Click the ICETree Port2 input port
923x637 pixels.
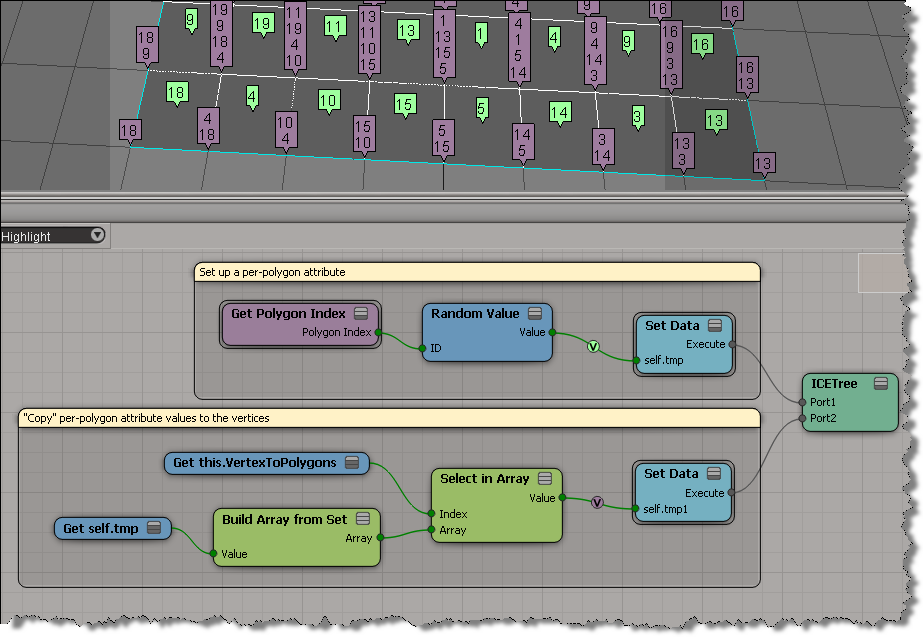(x=803, y=418)
